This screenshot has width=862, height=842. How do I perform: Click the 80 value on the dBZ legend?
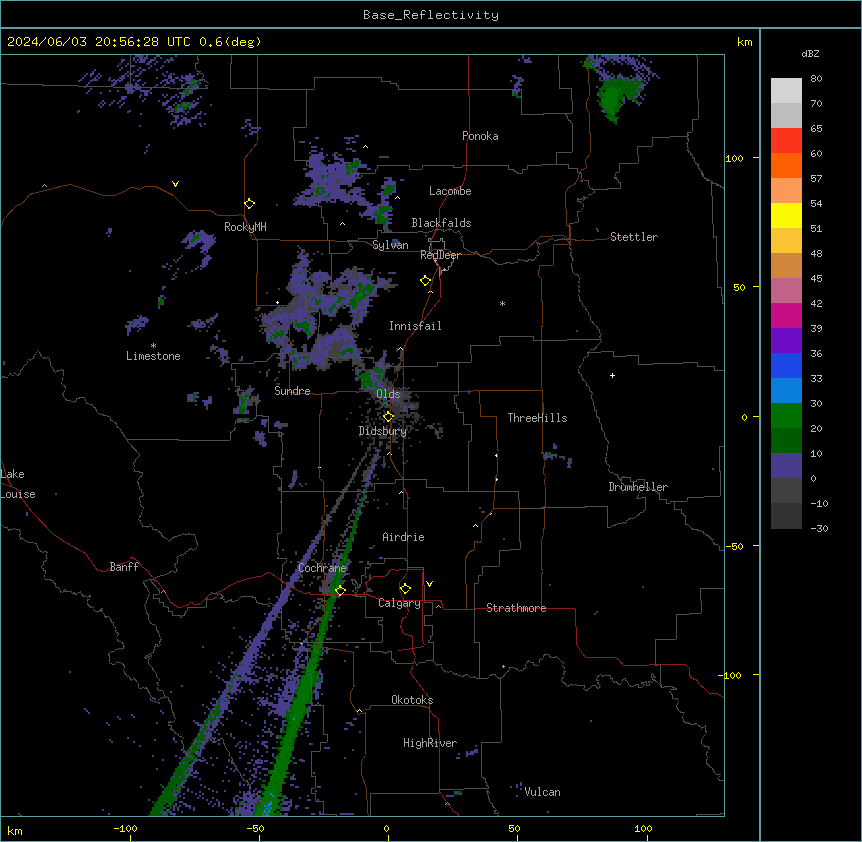pos(816,79)
